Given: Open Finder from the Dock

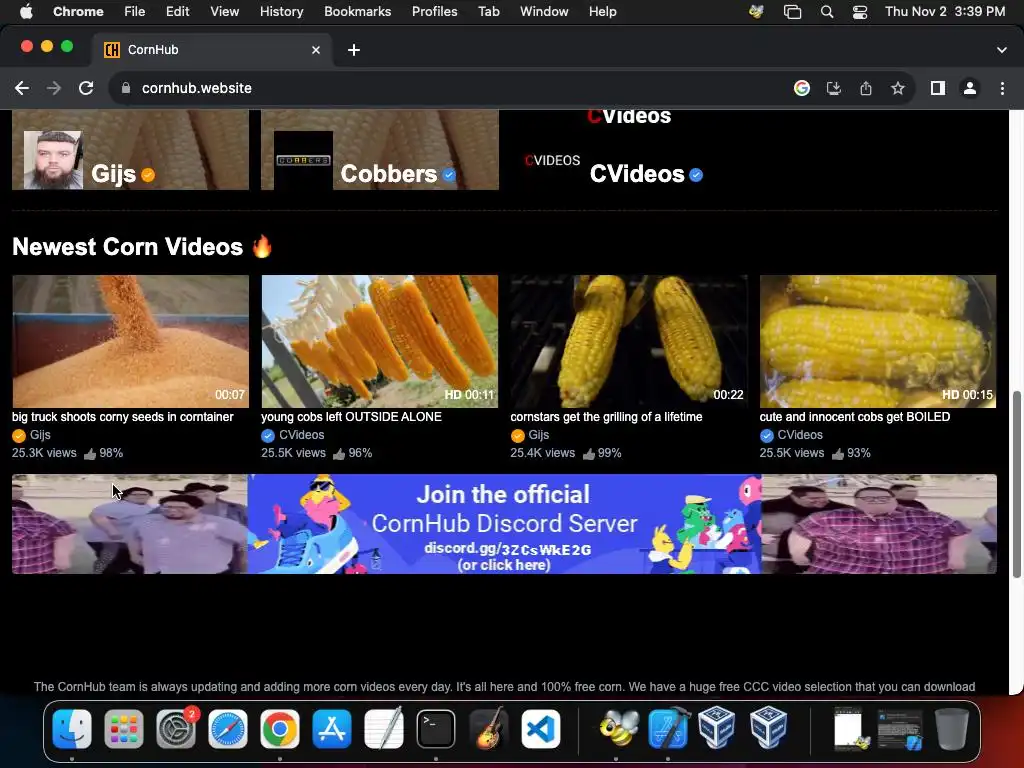Looking at the screenshot, I should point(72,728).
